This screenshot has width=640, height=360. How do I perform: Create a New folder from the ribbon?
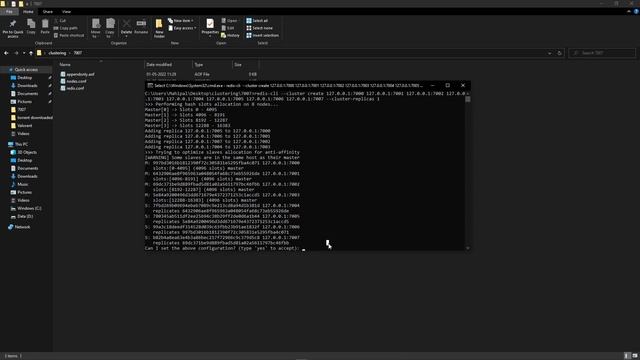159,28
